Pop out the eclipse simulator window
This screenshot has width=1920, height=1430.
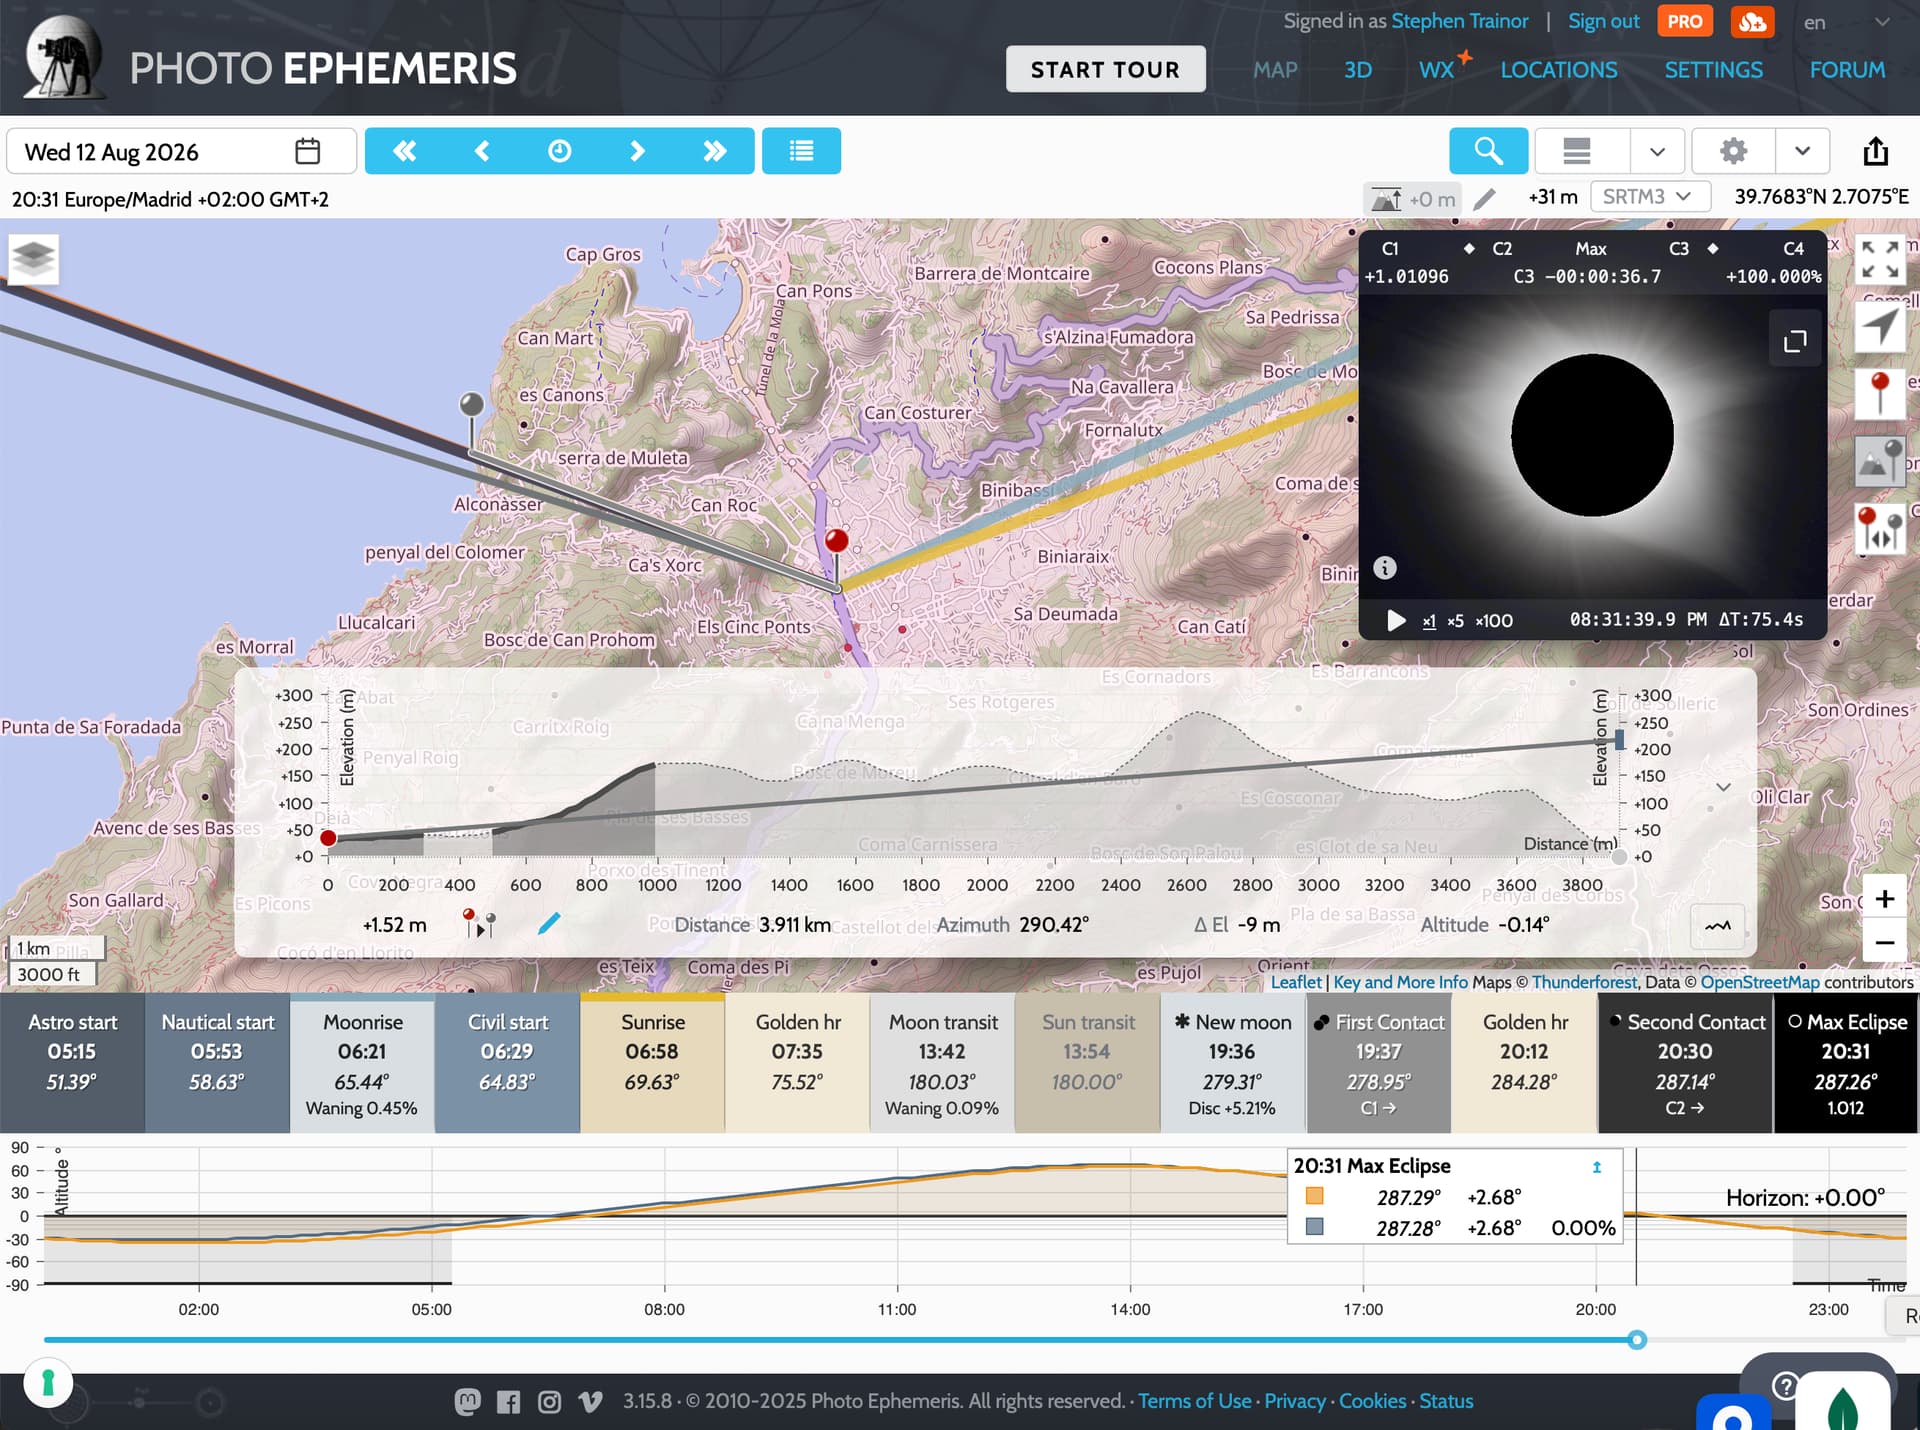pos(1795,342)
